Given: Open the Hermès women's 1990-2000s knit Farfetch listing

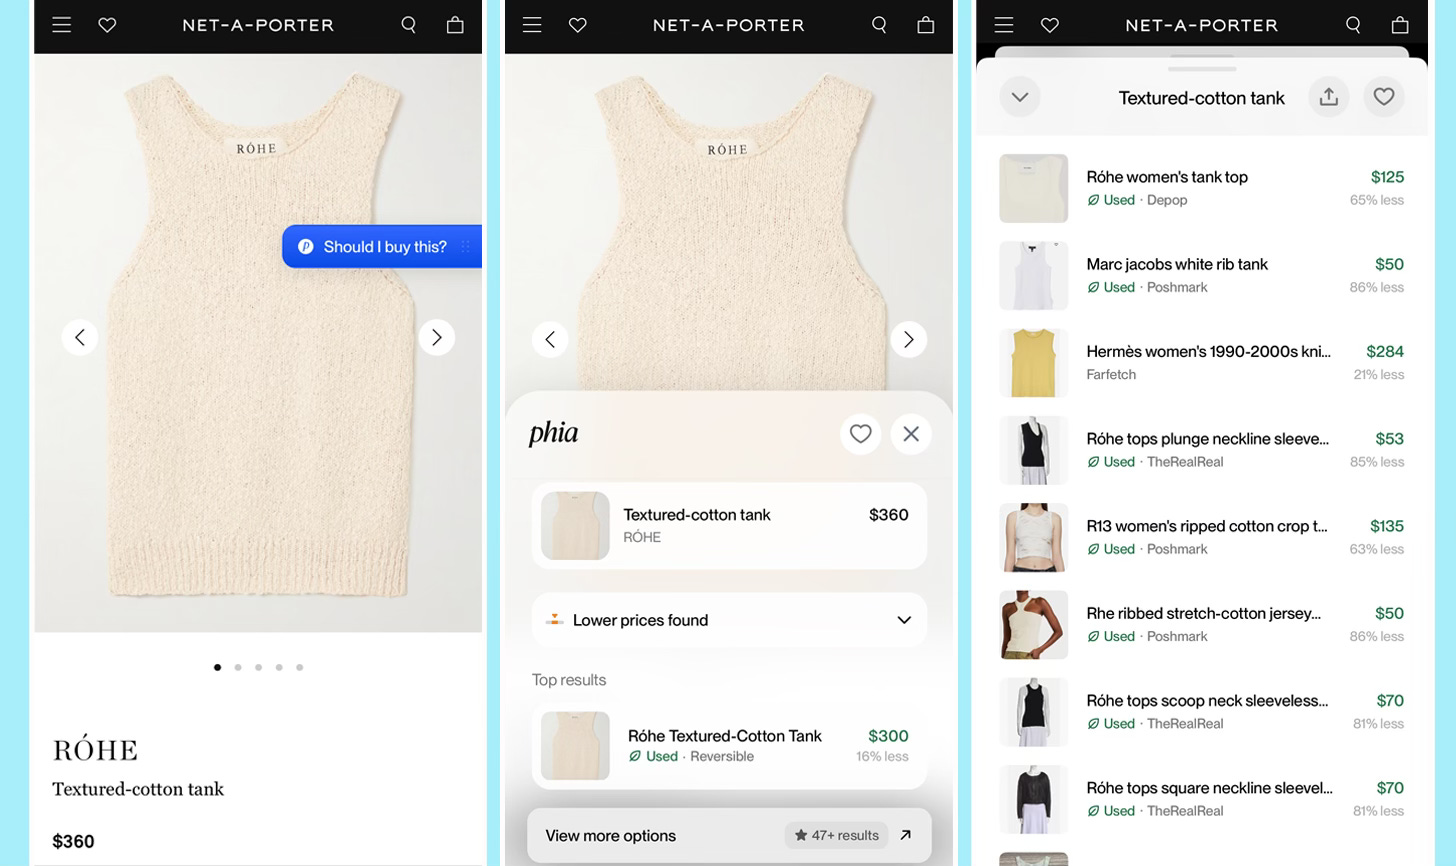Looking at the screenshot, I should tap(1202, 362).
